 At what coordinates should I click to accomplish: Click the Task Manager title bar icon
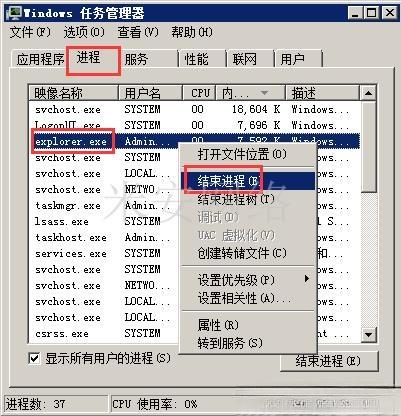click(14, 13)
